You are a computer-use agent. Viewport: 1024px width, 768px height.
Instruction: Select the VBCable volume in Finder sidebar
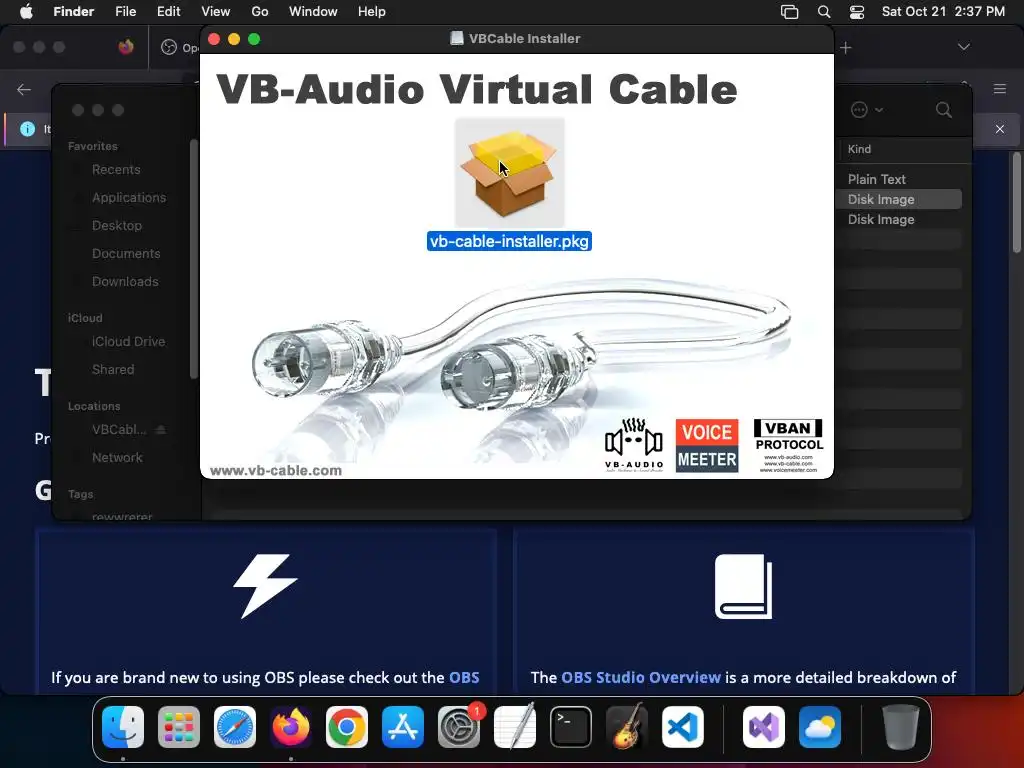tap(119, 430)
